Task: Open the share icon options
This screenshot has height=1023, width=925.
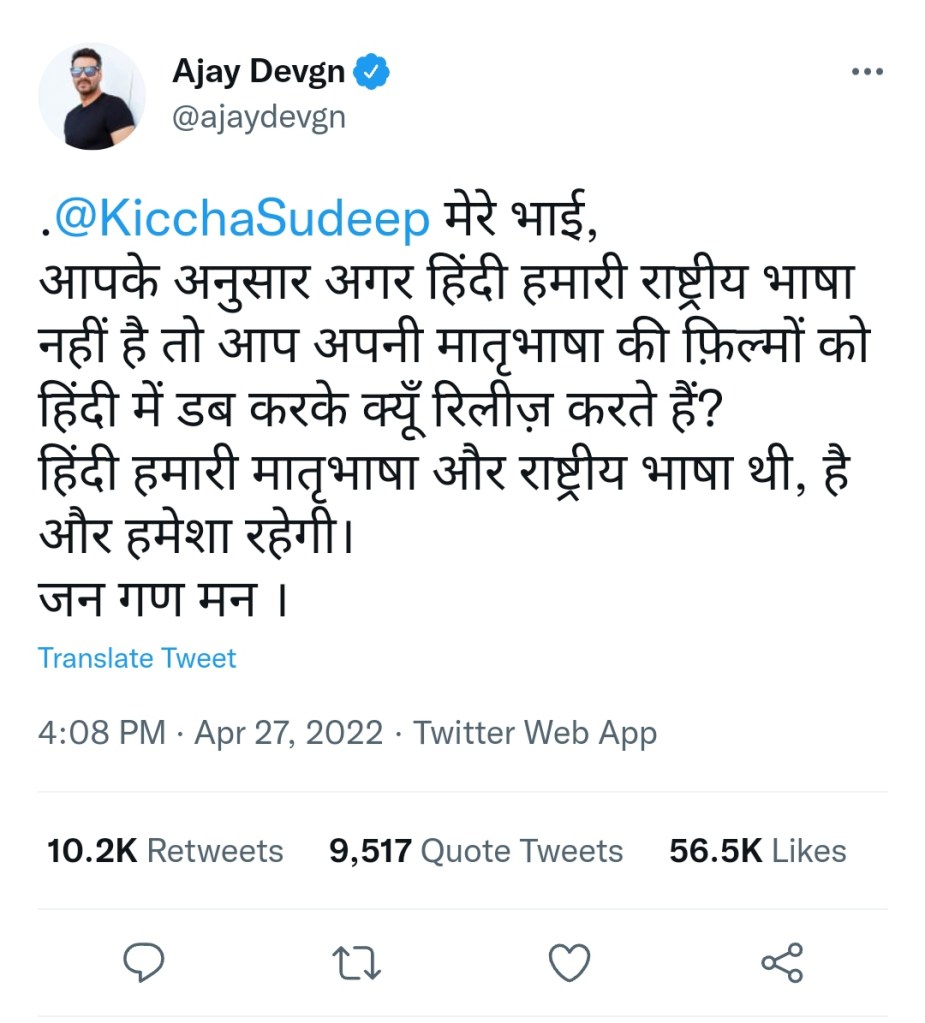Action: 780,962
